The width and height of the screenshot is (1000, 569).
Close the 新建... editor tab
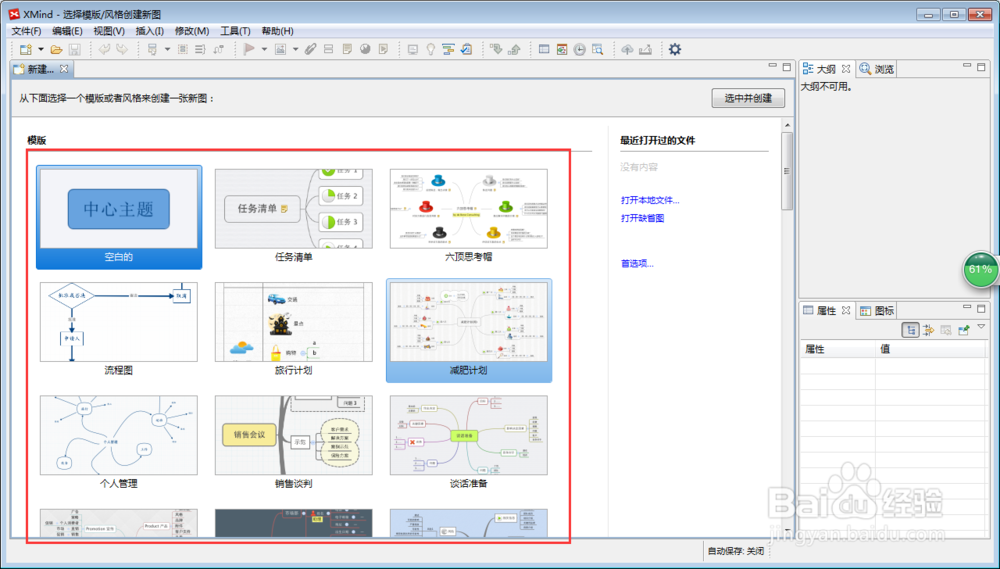(x=64, y=69)
